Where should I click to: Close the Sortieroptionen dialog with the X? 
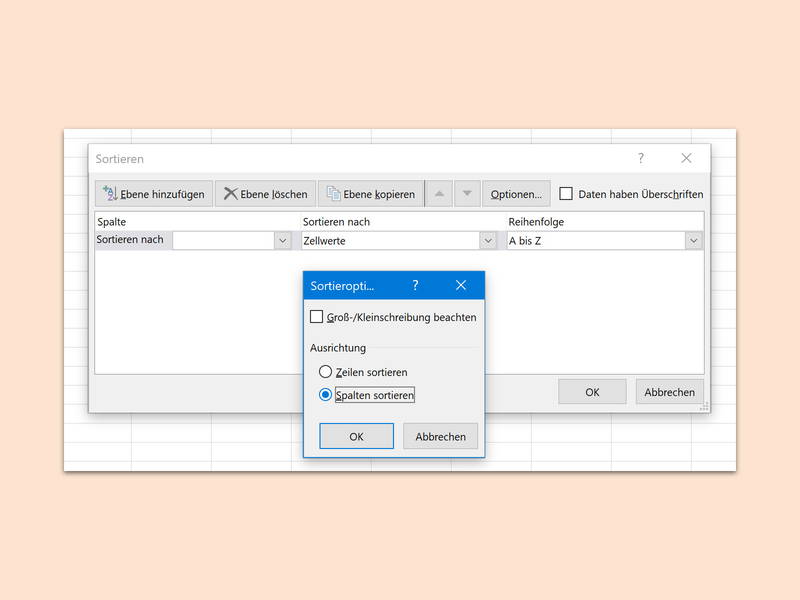(461, 285)
